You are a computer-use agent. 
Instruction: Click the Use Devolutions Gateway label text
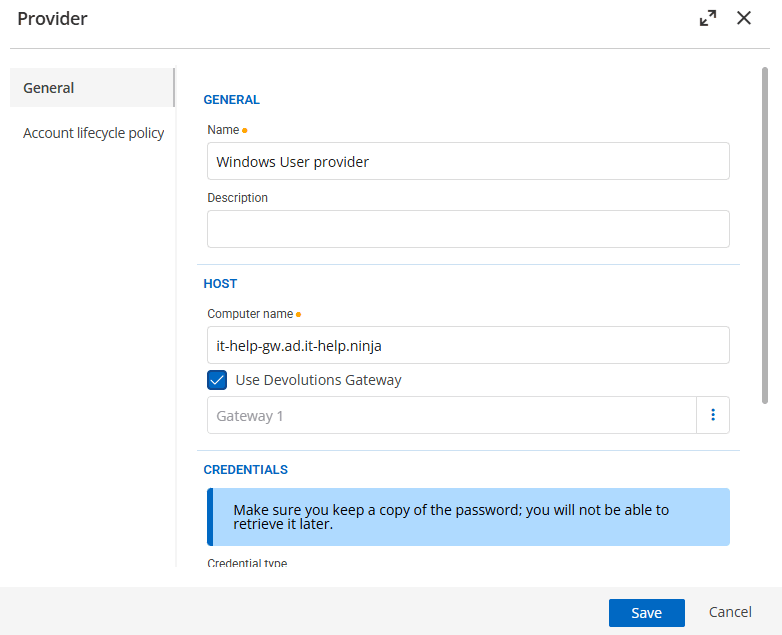pyautogui.click(x=318, y=380)
